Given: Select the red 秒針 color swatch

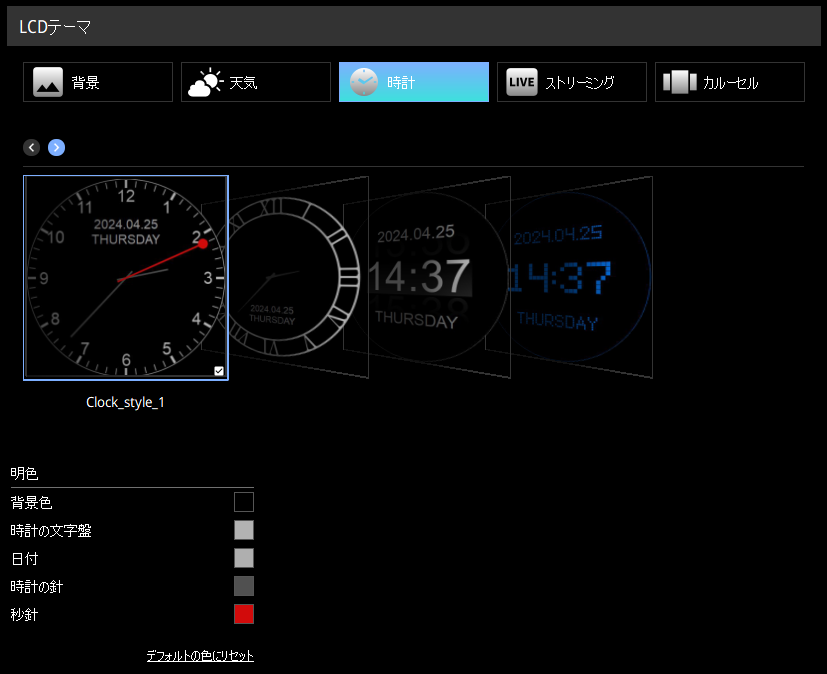Looking at the screenshot, I should 244,614.
